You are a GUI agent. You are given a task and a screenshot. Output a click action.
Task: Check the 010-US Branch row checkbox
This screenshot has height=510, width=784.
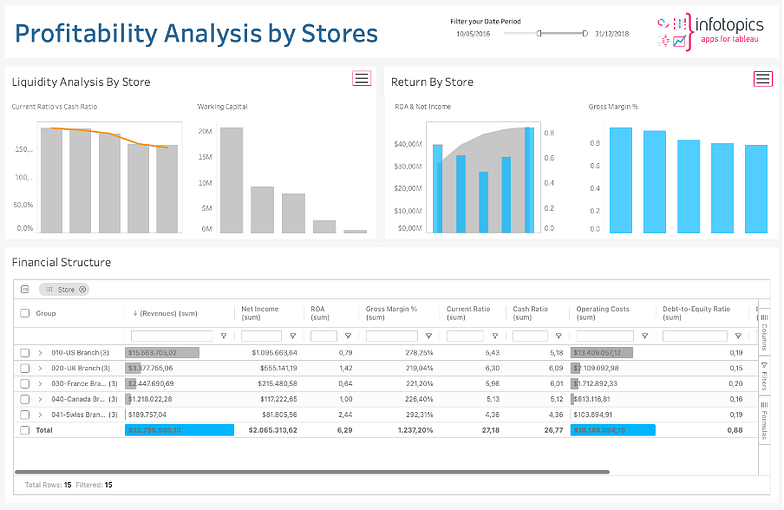point(25,353)
